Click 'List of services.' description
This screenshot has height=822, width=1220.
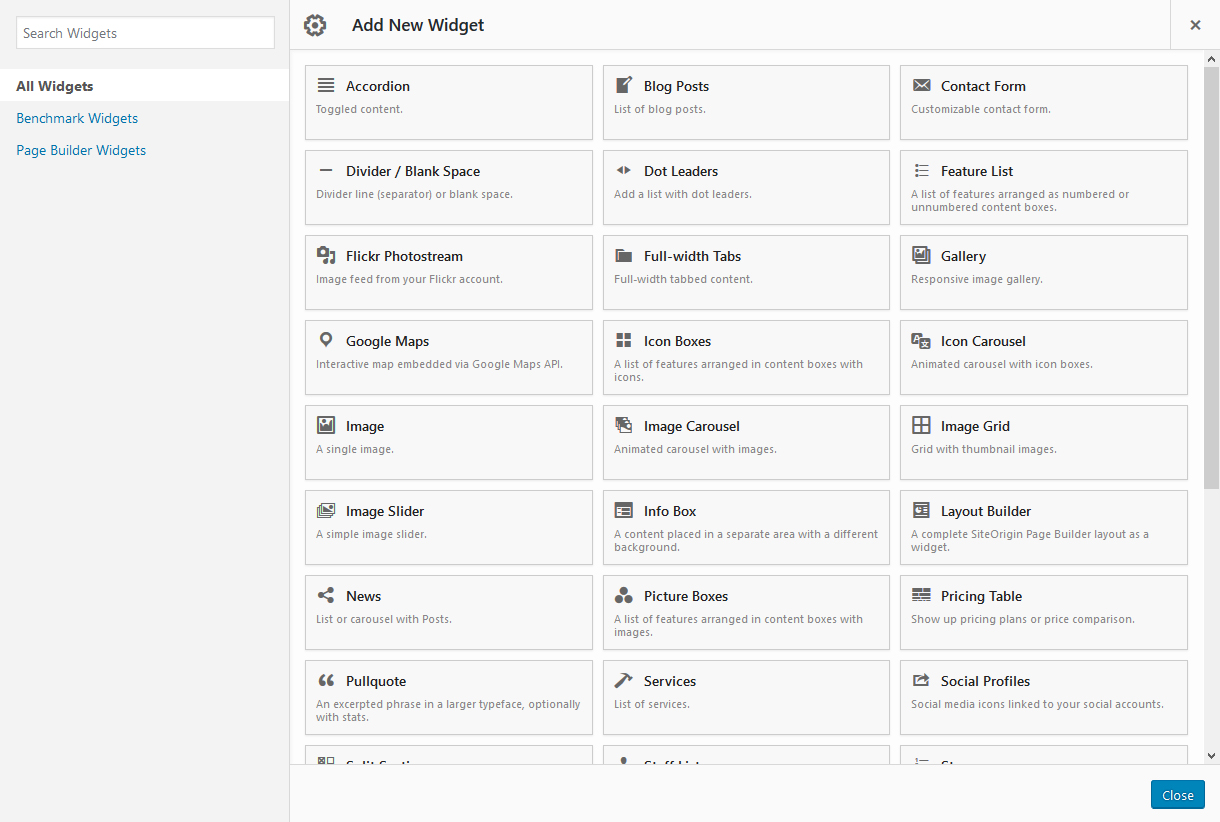(x=652, y=704)
